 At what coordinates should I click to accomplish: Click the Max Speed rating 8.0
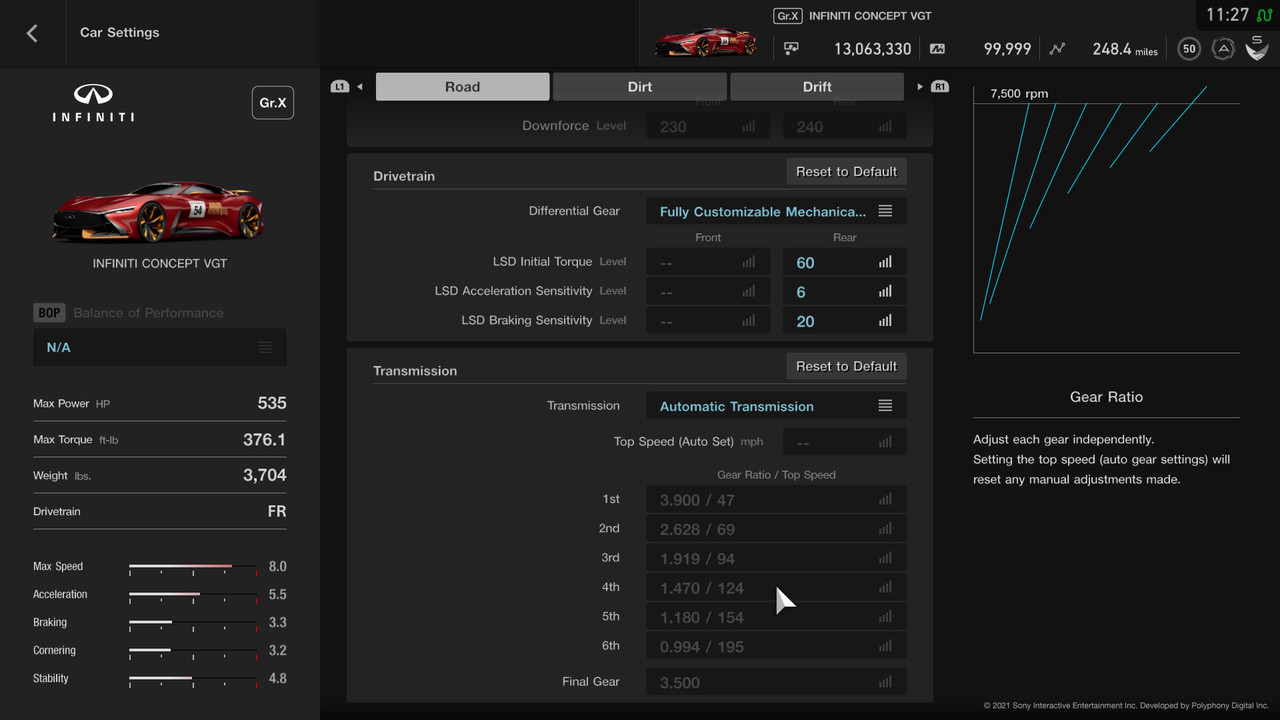pos(277,567)
